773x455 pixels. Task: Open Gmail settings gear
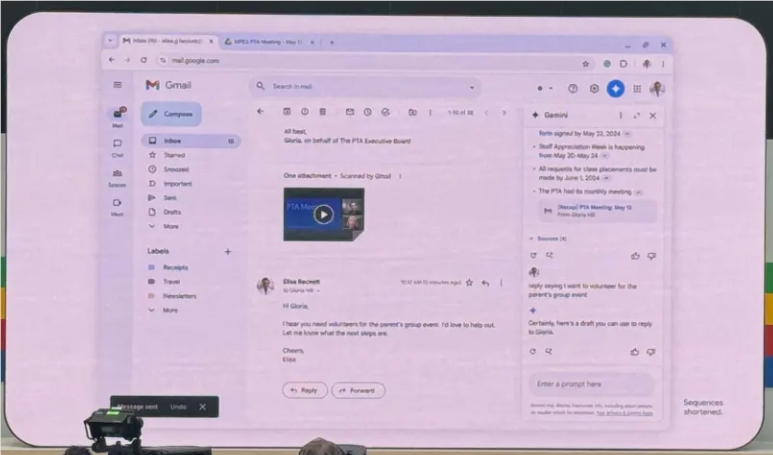[594, 88]
